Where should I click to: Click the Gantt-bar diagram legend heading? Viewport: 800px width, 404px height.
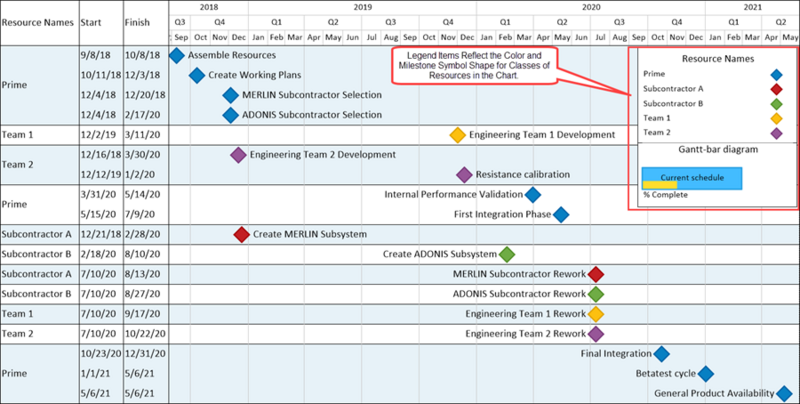tap(718, 149)
